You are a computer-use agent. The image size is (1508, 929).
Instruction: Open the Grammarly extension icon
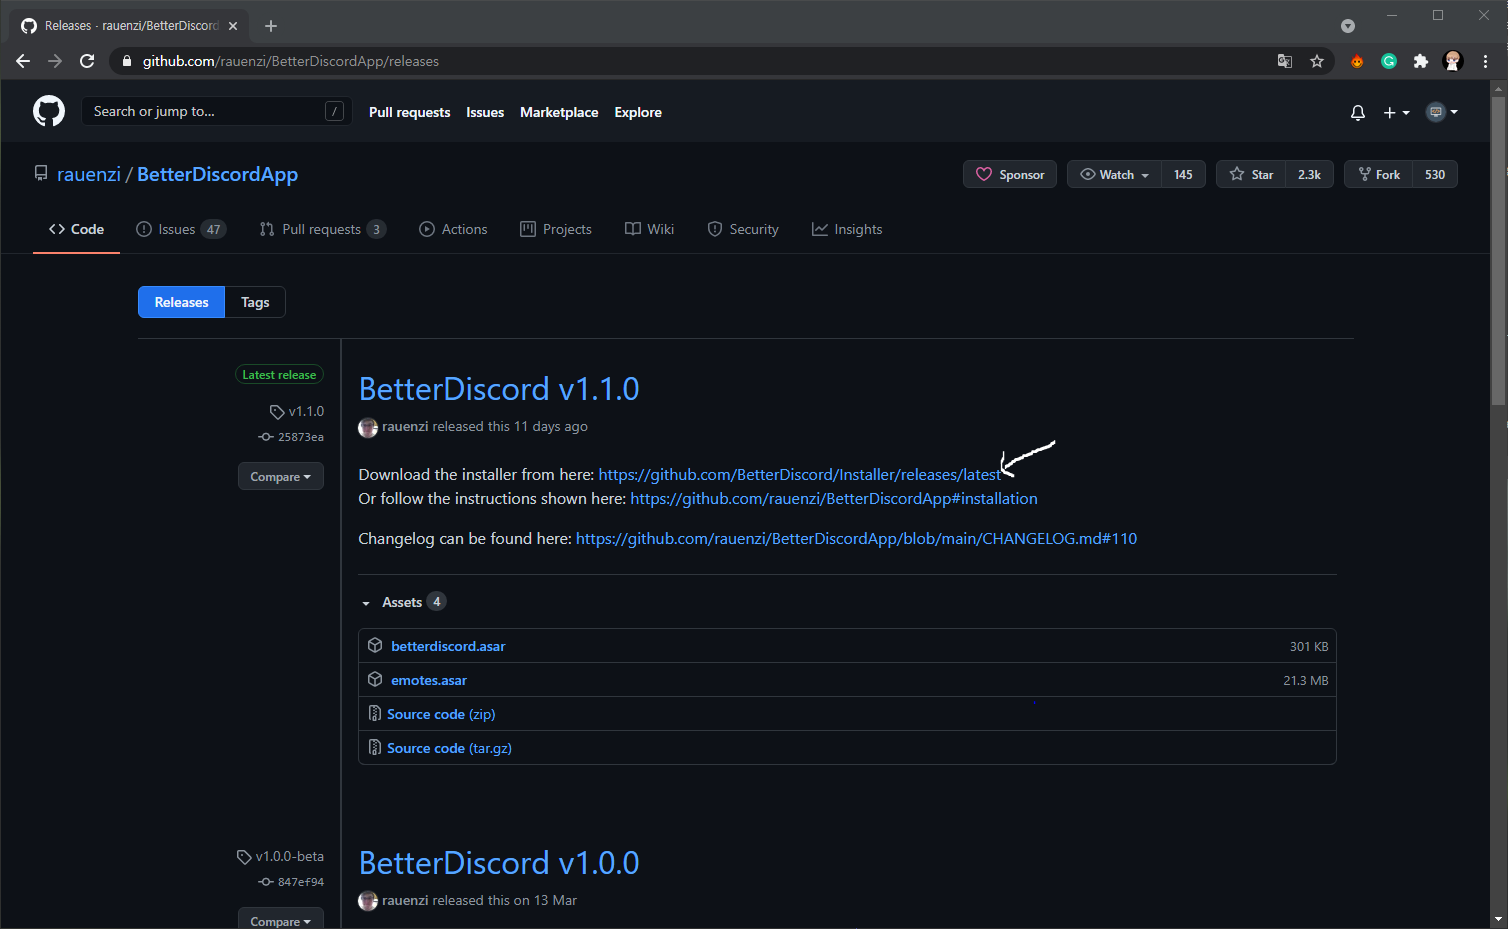tap(1389, 61)
